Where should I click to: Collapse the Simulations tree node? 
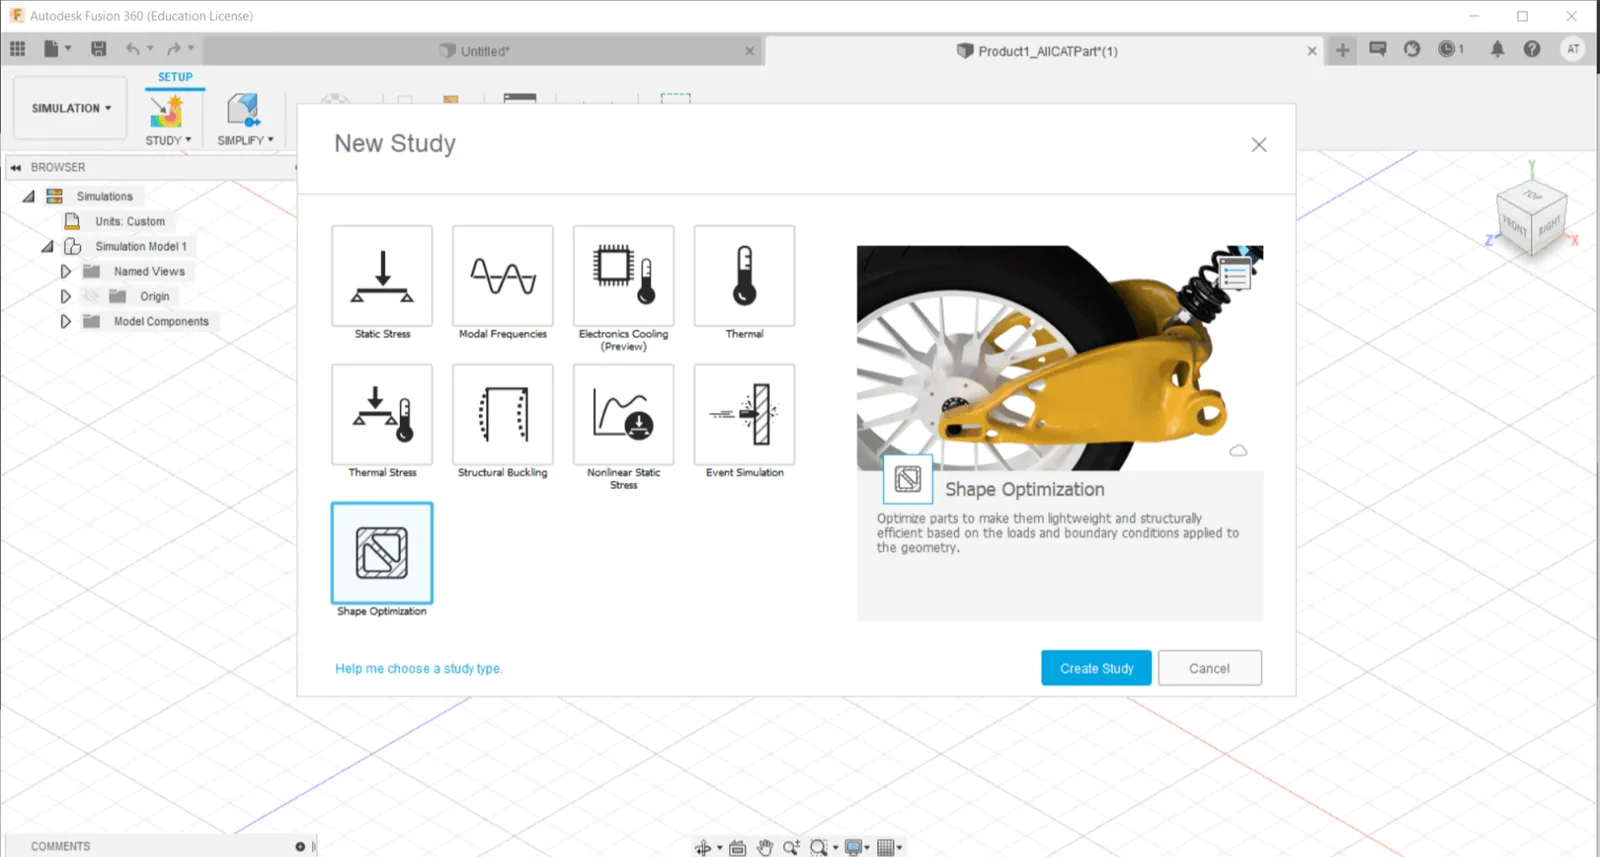[29, 197]
